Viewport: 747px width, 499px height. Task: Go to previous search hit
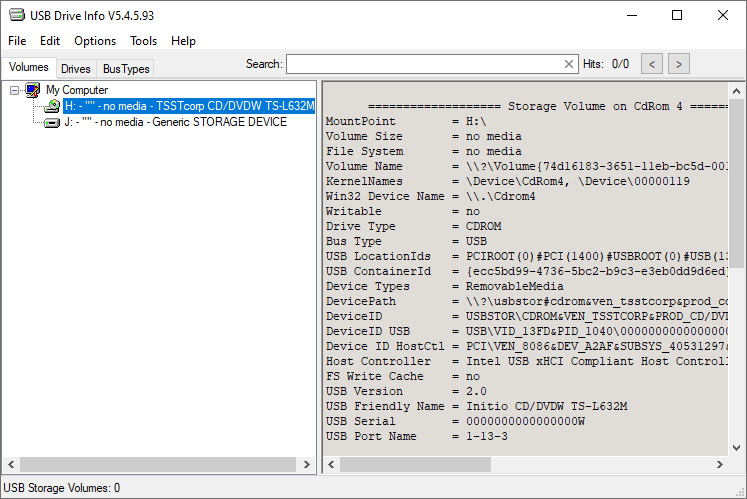[651, 64]
